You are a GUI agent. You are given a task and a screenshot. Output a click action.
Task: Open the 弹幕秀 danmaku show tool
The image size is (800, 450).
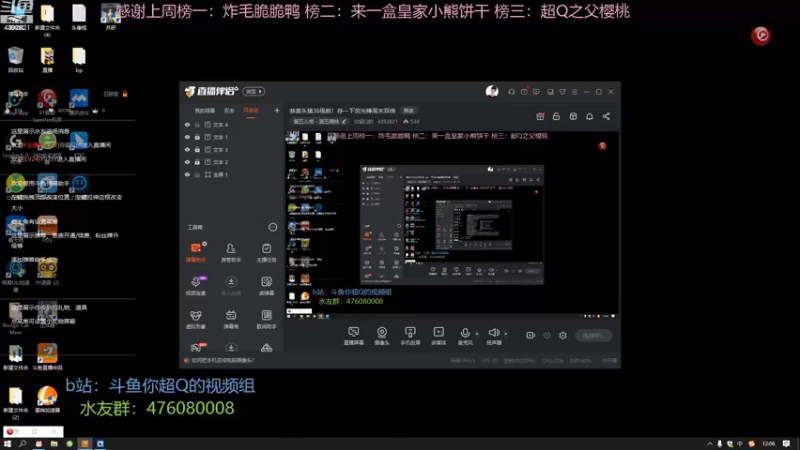click(x=231, y=319)
